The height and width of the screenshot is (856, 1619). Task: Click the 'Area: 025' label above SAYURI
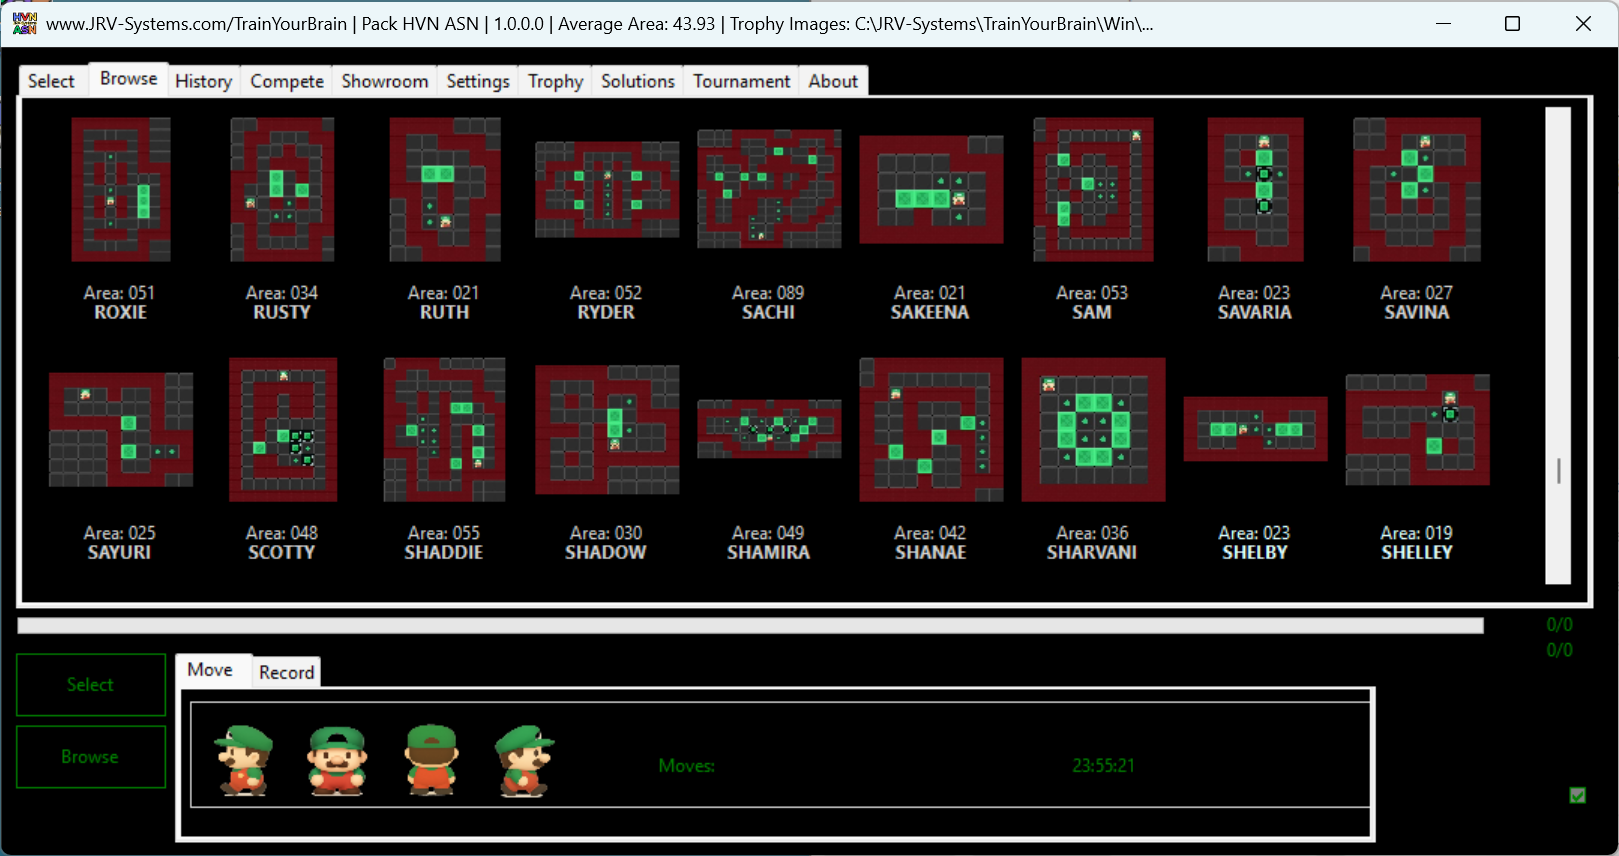tap(120, 533)
